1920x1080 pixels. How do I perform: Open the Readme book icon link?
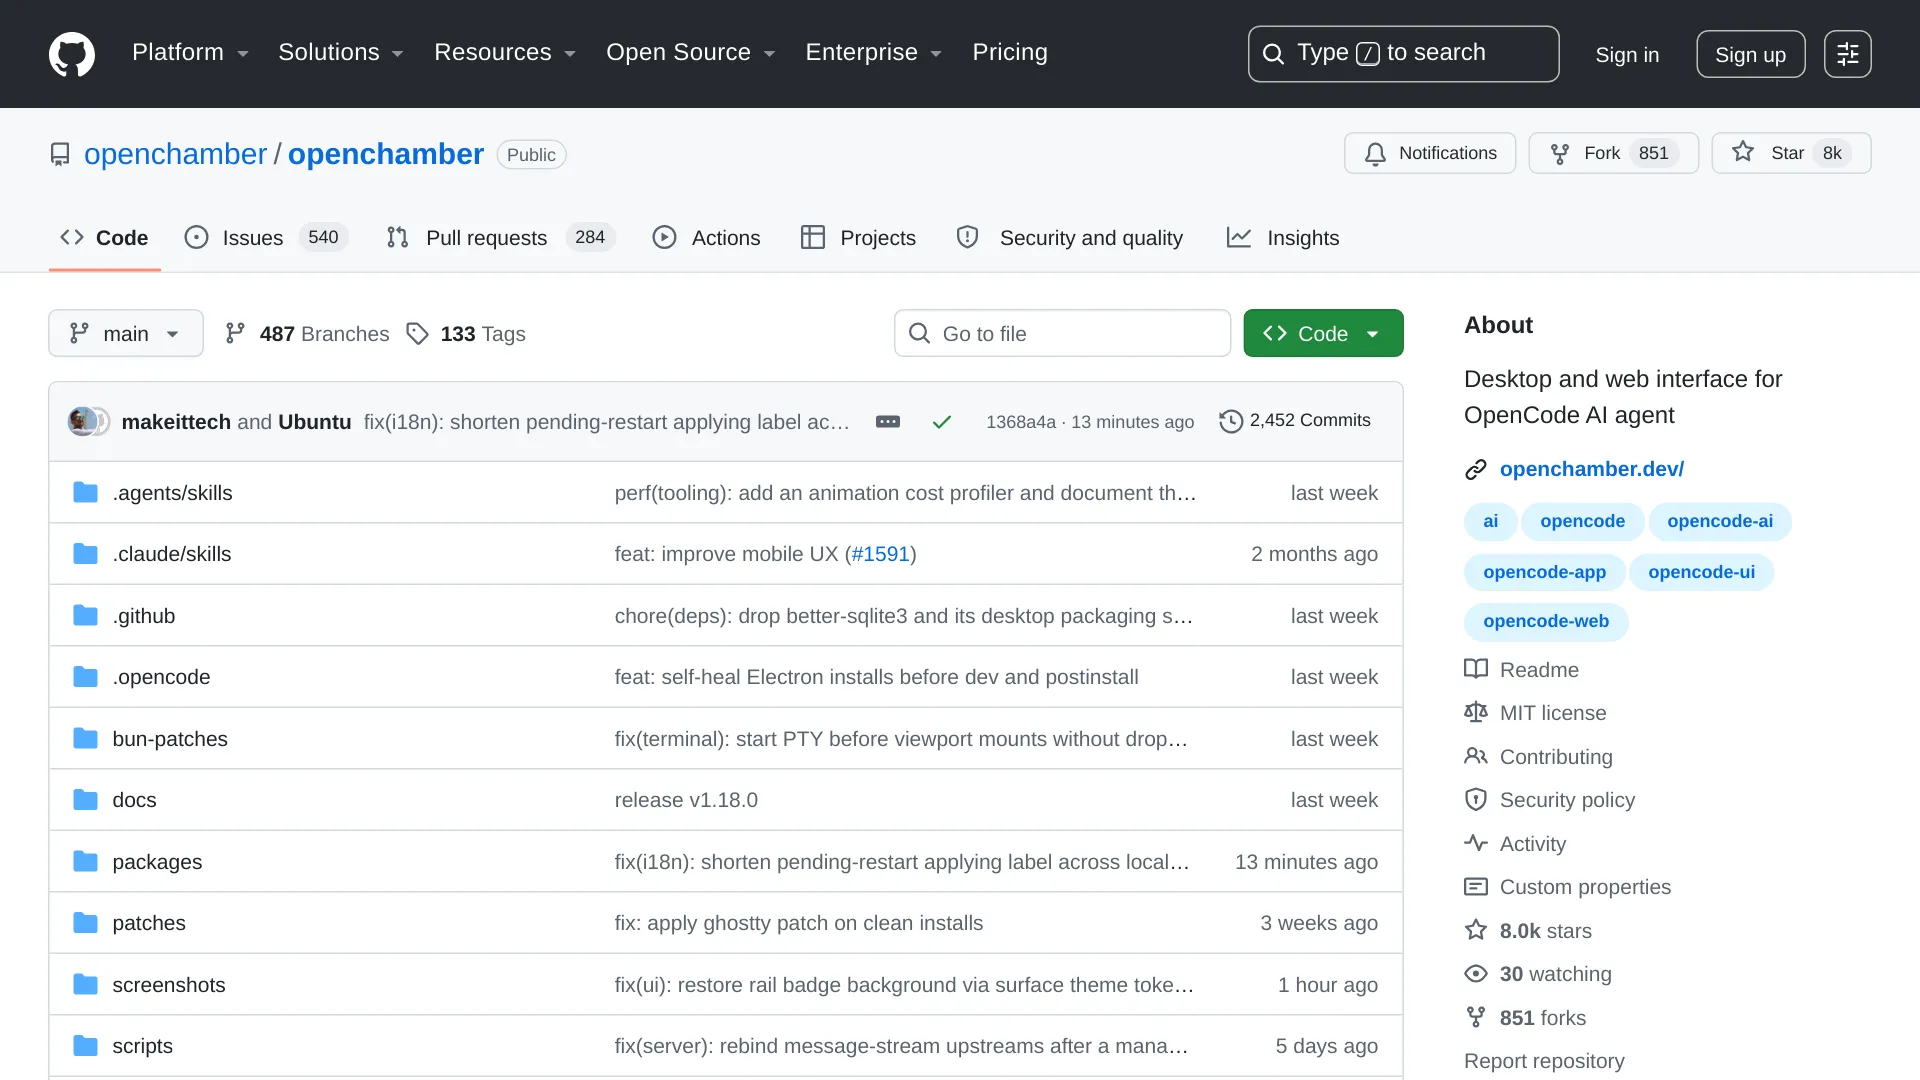tap(1476, 670)
